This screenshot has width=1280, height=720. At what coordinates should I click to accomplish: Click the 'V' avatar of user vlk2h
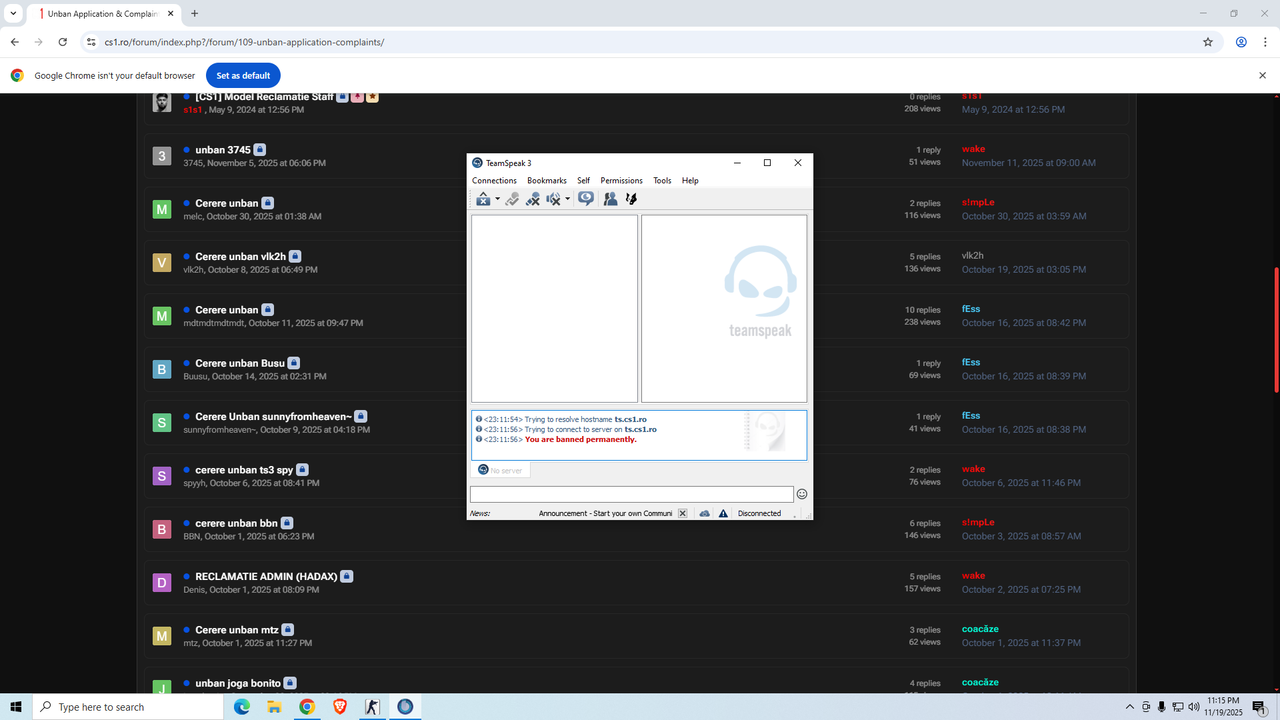tap(162, 262)
